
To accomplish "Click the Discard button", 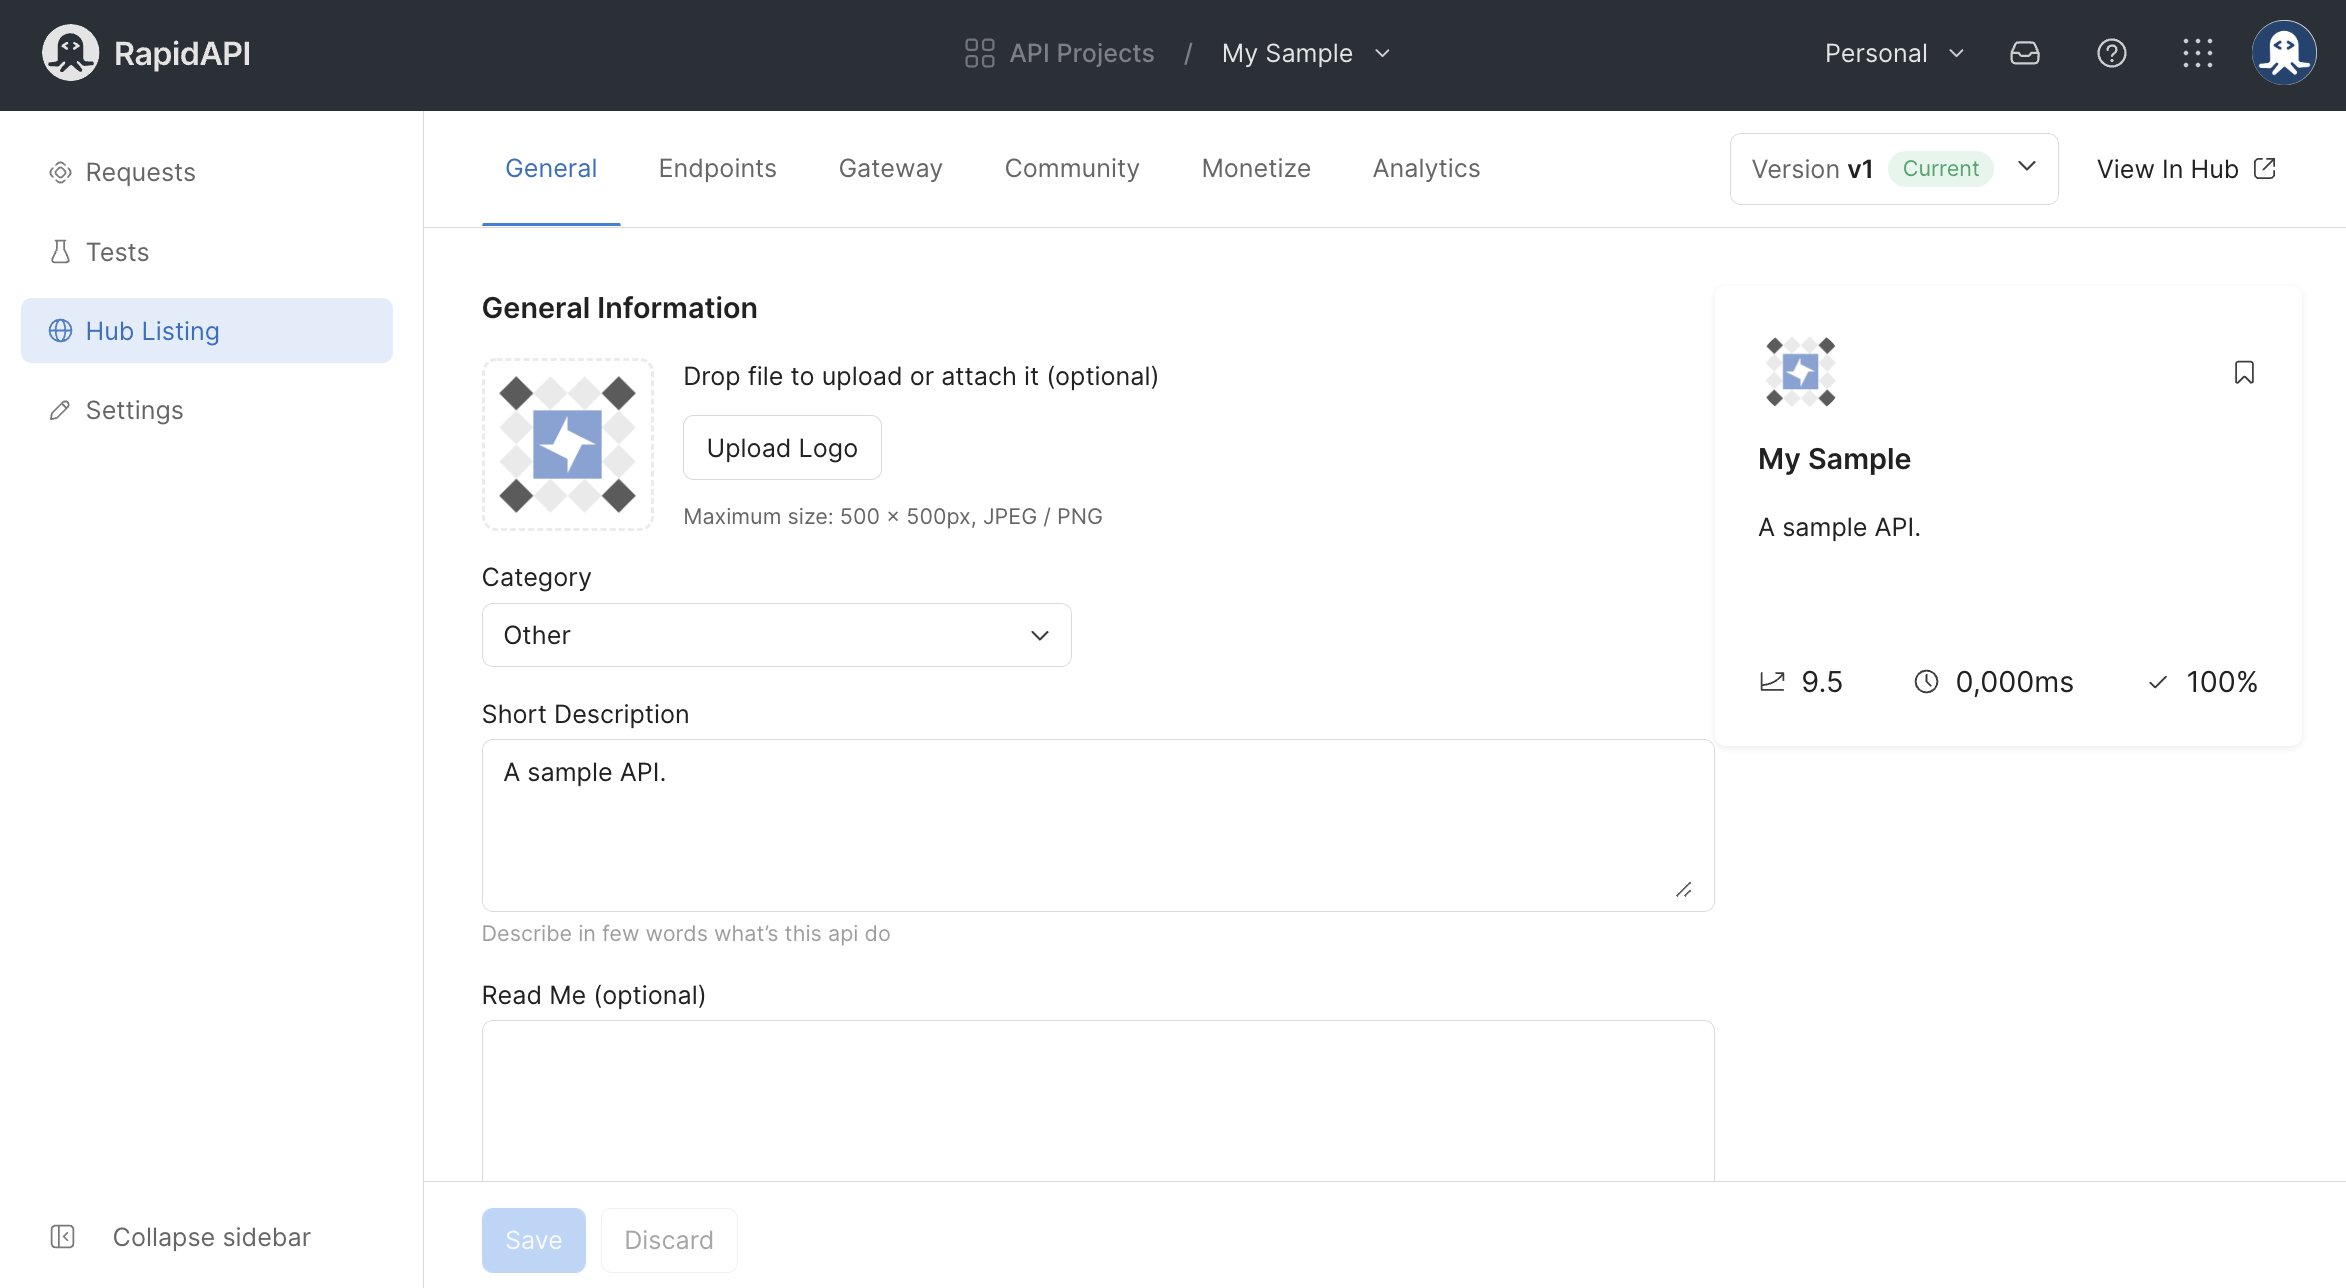I will pos(669,1240).
